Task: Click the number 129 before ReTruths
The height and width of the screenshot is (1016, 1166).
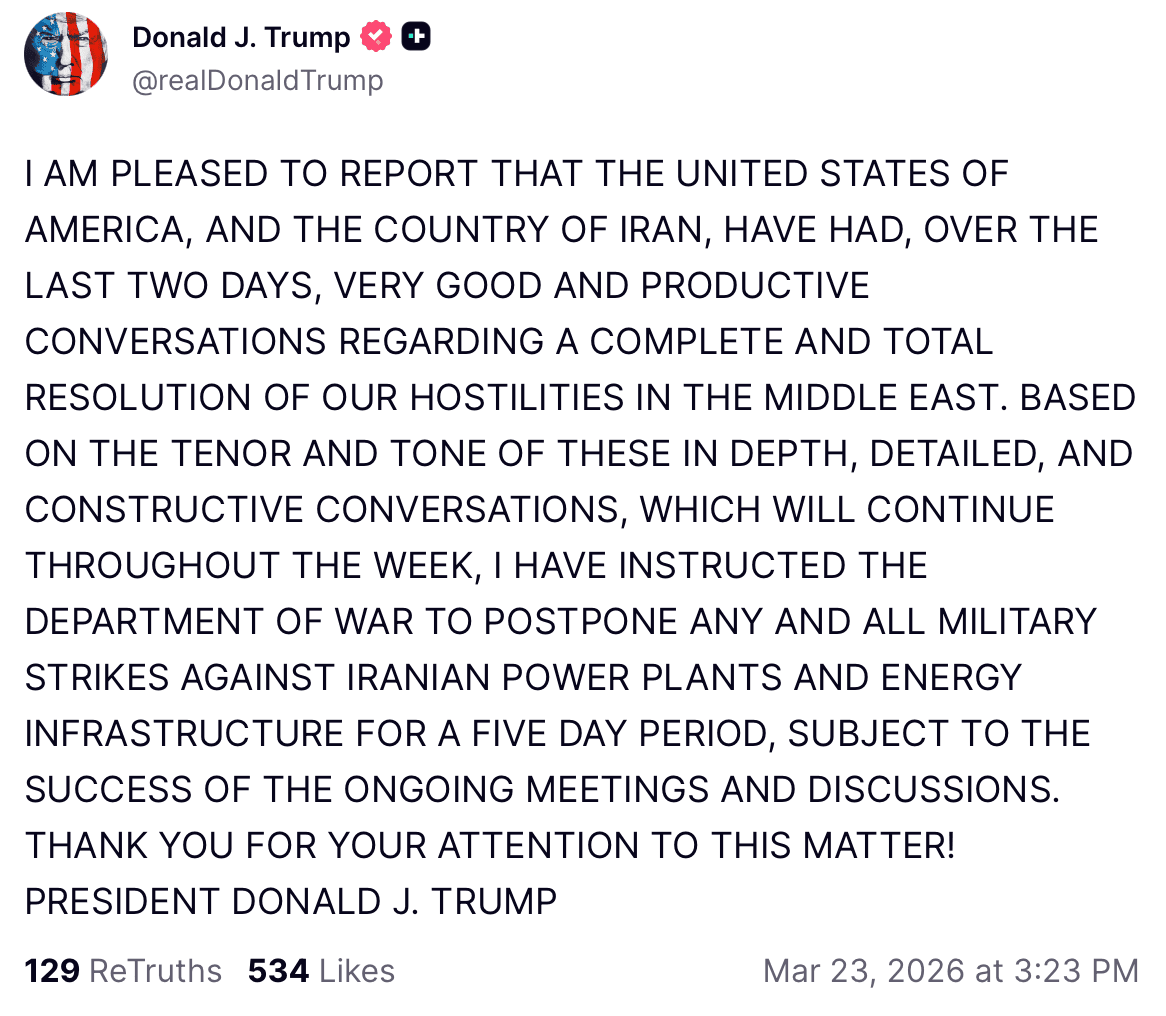Action: click(x=52, y=970)
